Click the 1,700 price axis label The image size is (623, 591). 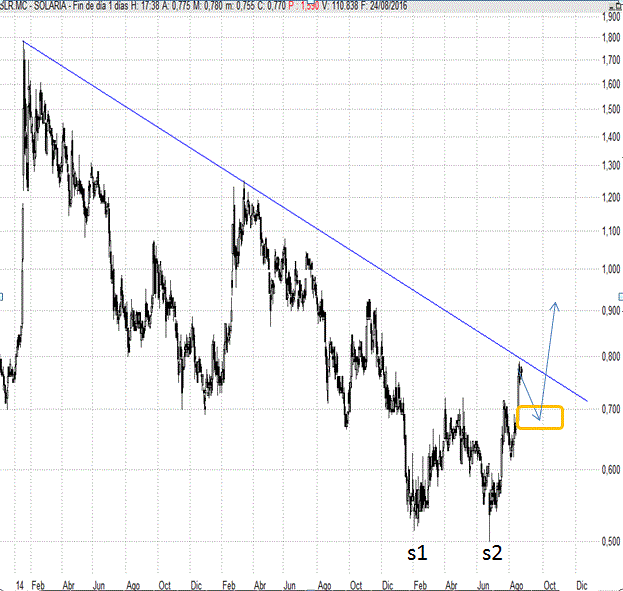[611, 60]
